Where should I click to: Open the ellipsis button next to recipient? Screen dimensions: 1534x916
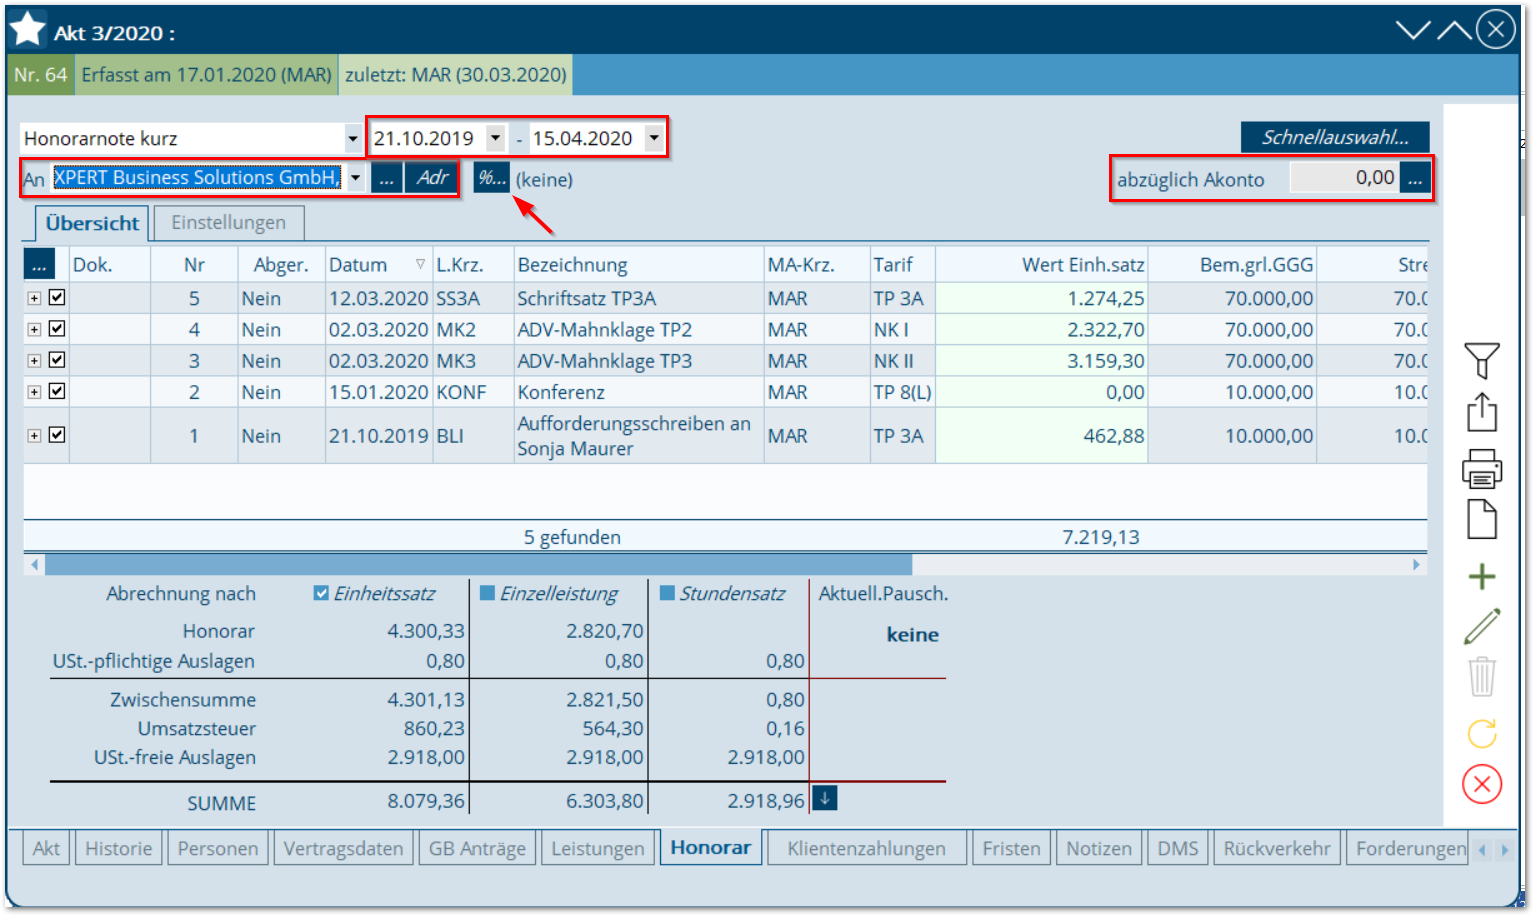click(386, 178)
